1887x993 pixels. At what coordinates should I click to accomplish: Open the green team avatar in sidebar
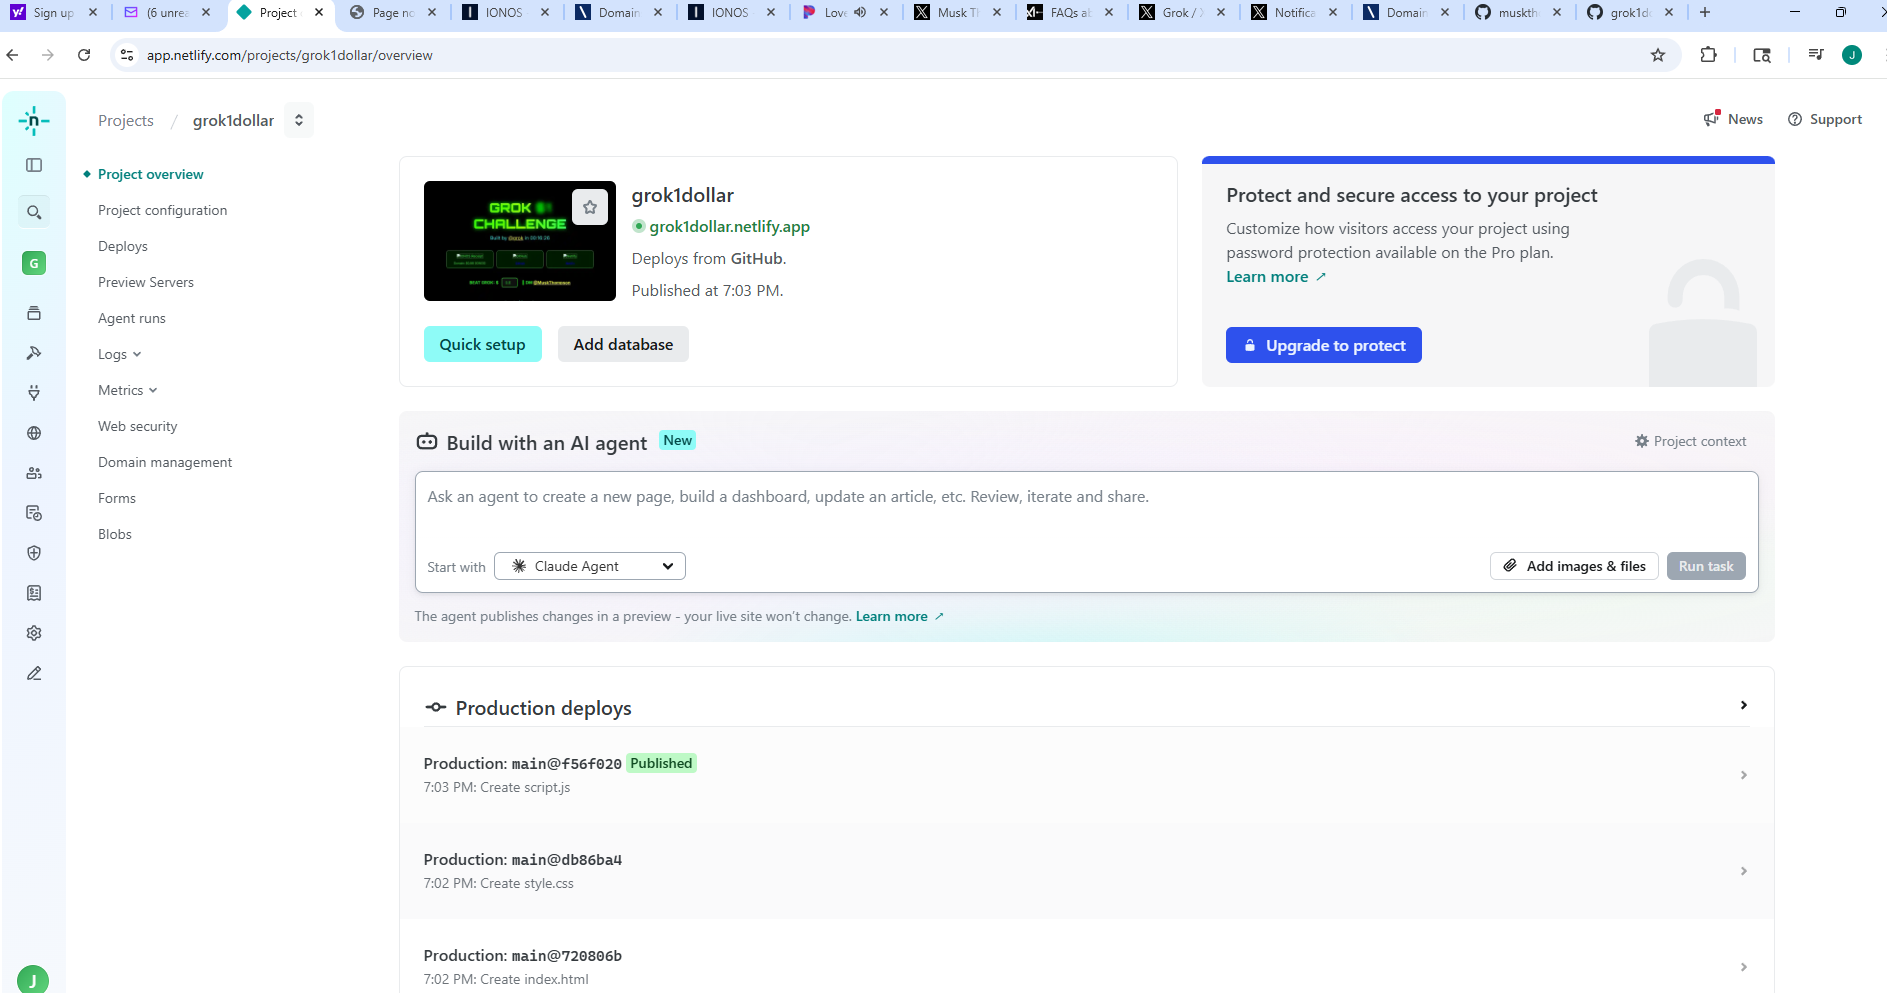(x=33, y=263)
